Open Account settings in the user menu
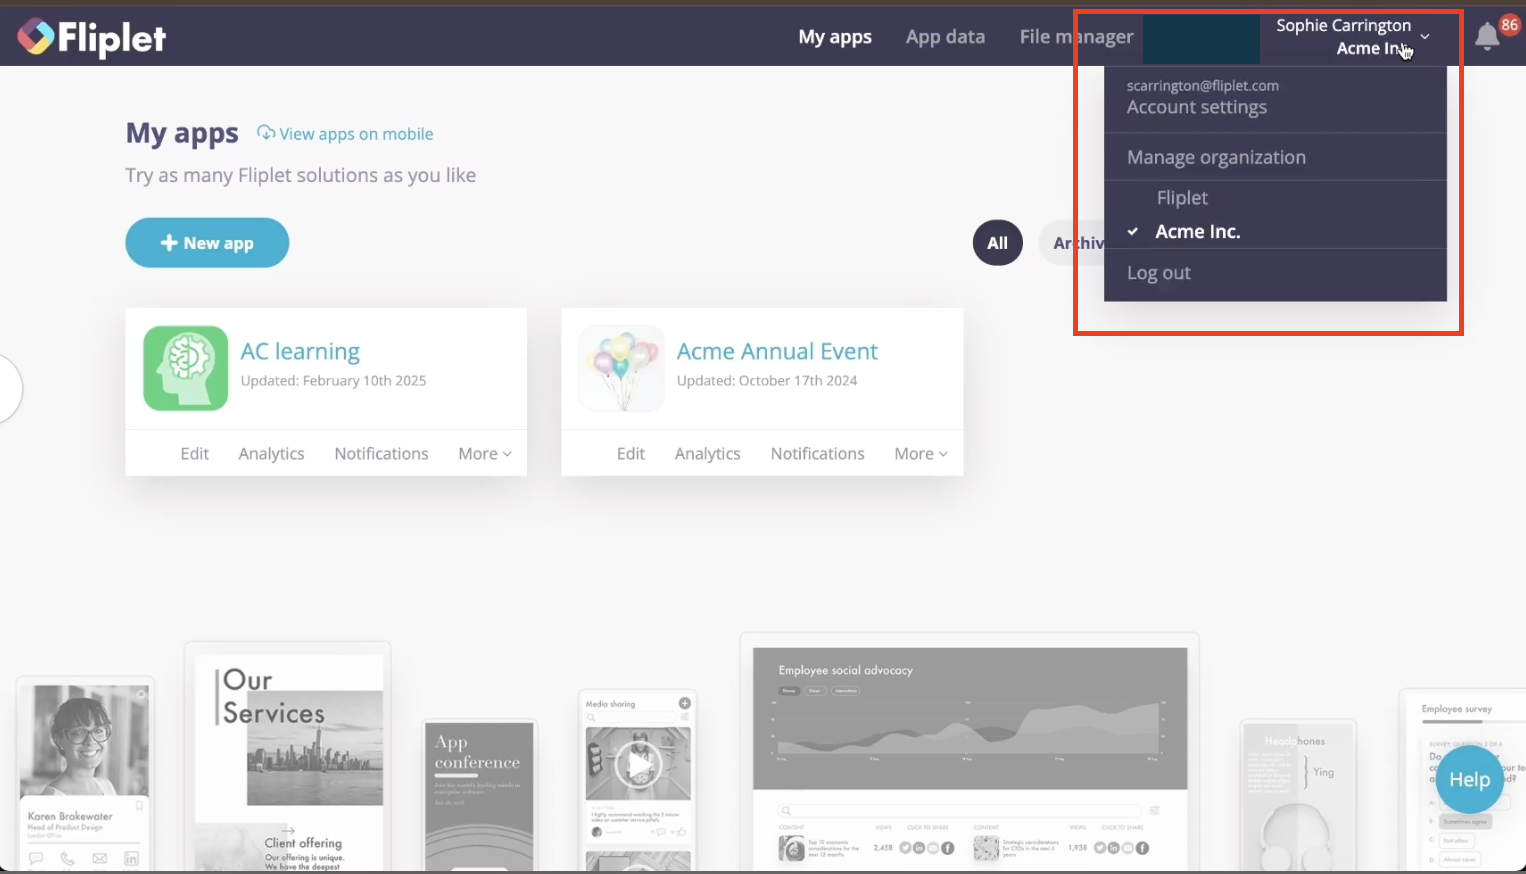 click(x=1197, y=107)
